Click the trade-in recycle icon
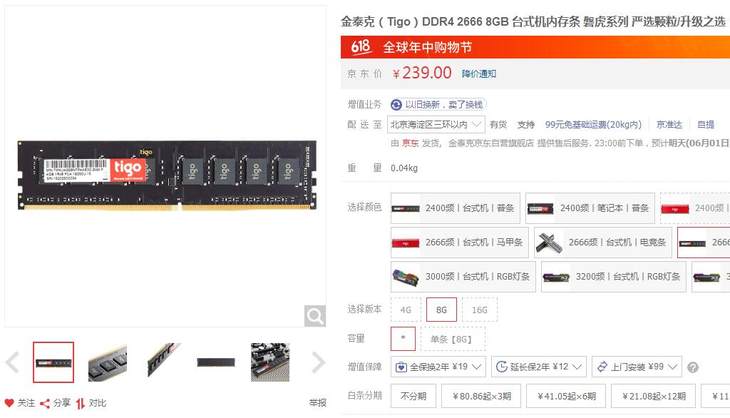 396,105
